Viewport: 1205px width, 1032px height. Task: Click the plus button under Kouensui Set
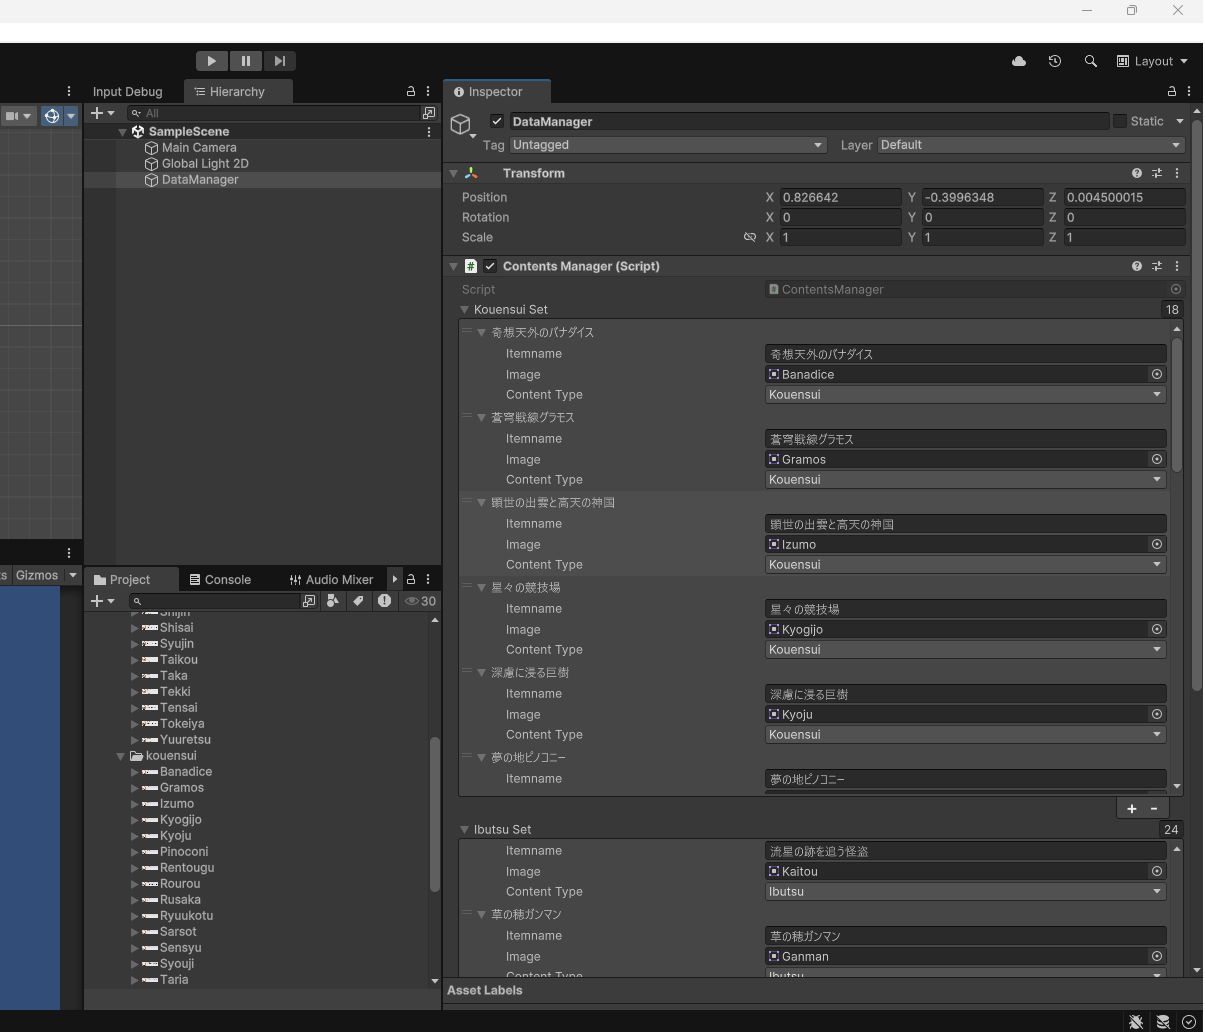1132,808
